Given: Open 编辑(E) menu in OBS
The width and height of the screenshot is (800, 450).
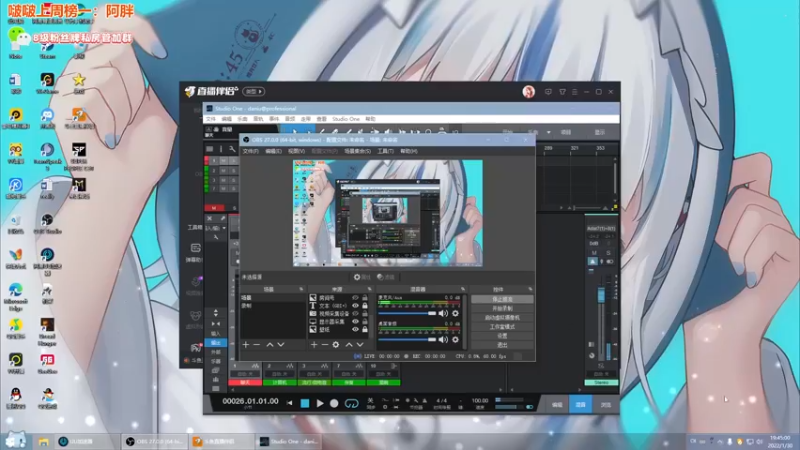Looking at the screenshot, I should click(273, 151).
